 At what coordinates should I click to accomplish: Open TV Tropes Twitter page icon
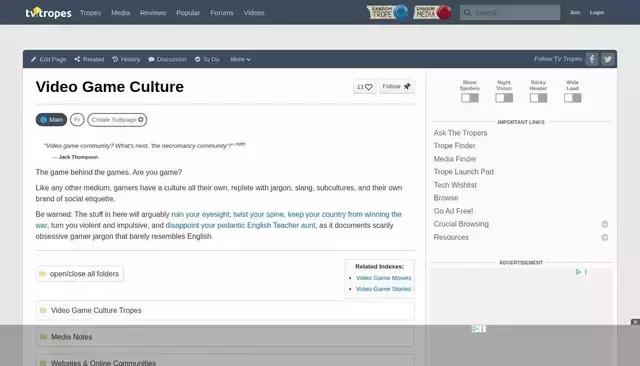(608, 59)
